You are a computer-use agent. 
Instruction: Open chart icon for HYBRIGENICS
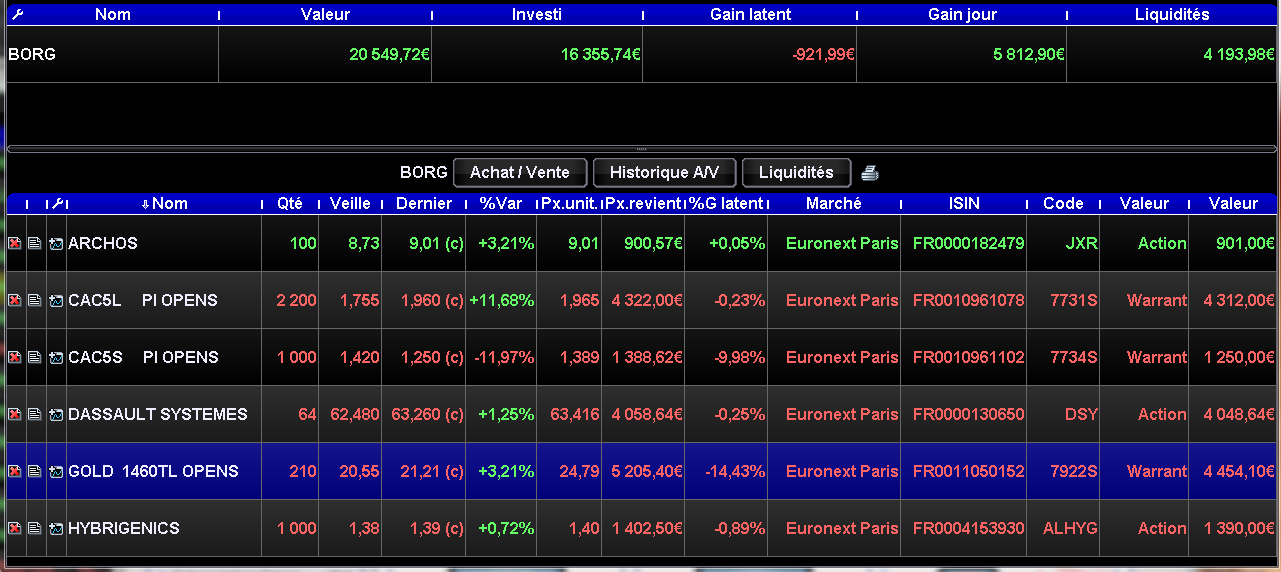point(56,528)
